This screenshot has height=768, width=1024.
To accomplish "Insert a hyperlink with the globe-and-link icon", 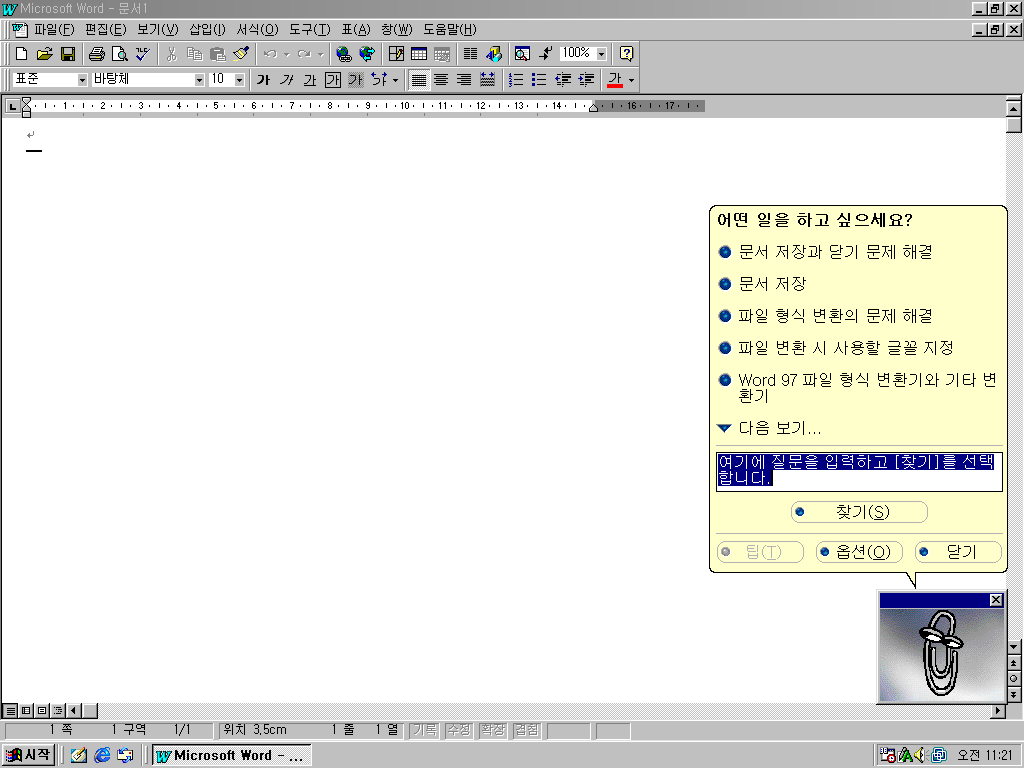I will (344, 54).
